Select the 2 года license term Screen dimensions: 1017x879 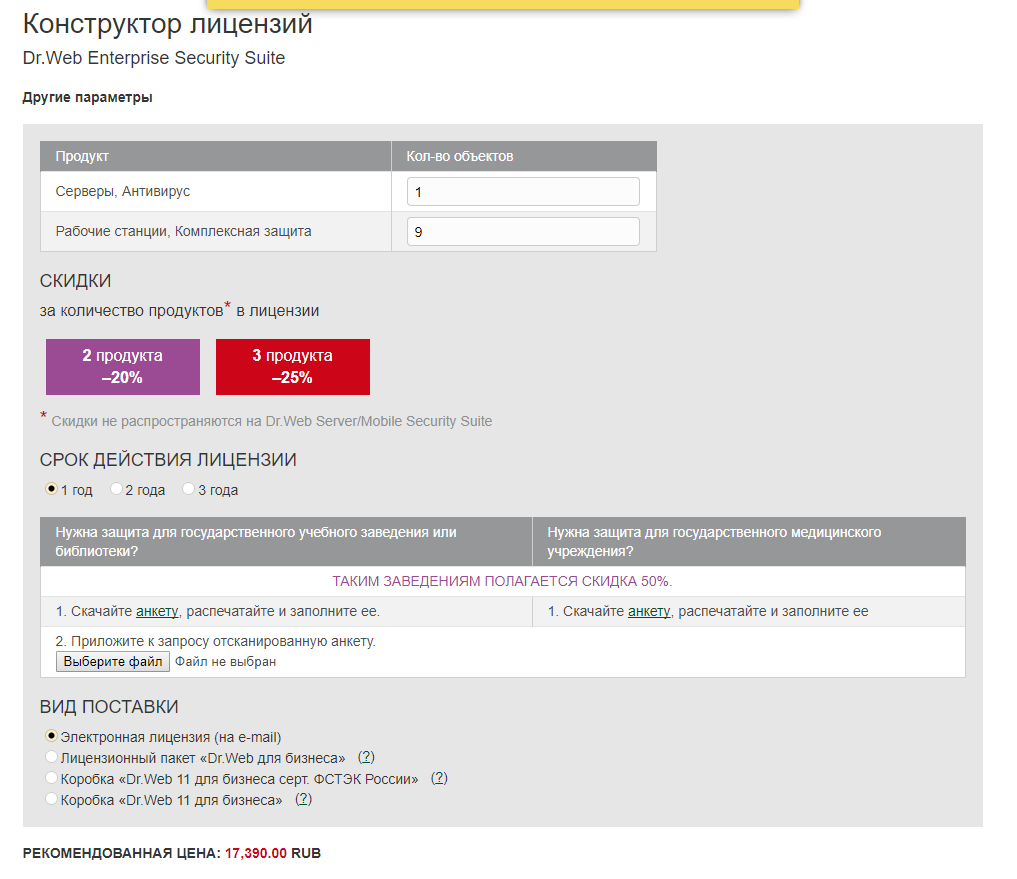pyautogui.click(x=117, y=488)
